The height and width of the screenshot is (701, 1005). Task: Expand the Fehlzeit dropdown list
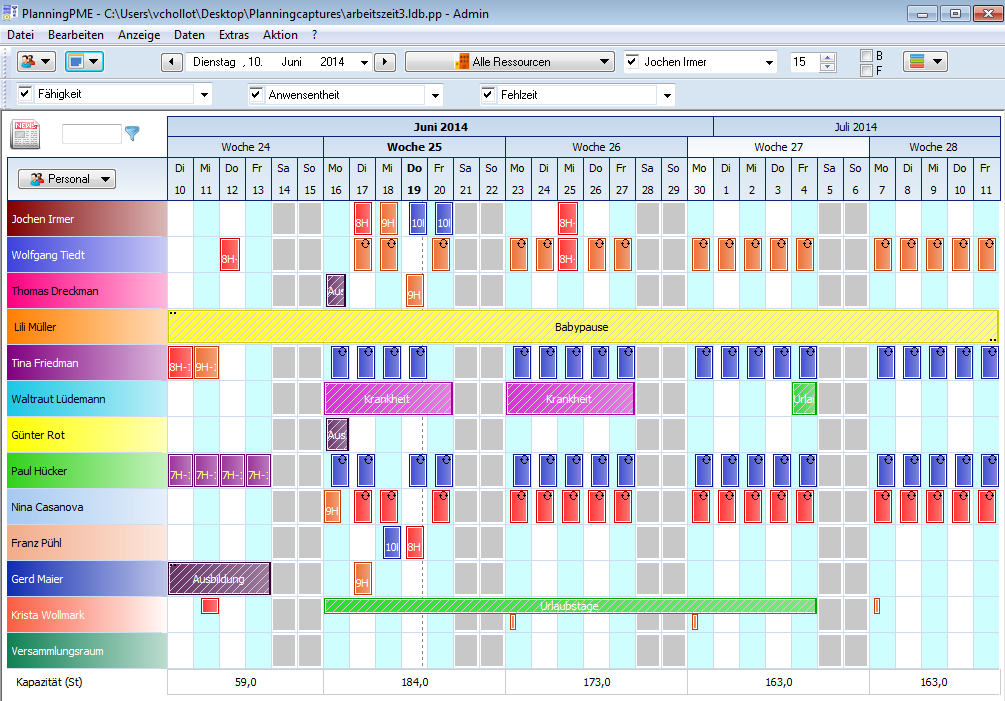pos(666,95)
